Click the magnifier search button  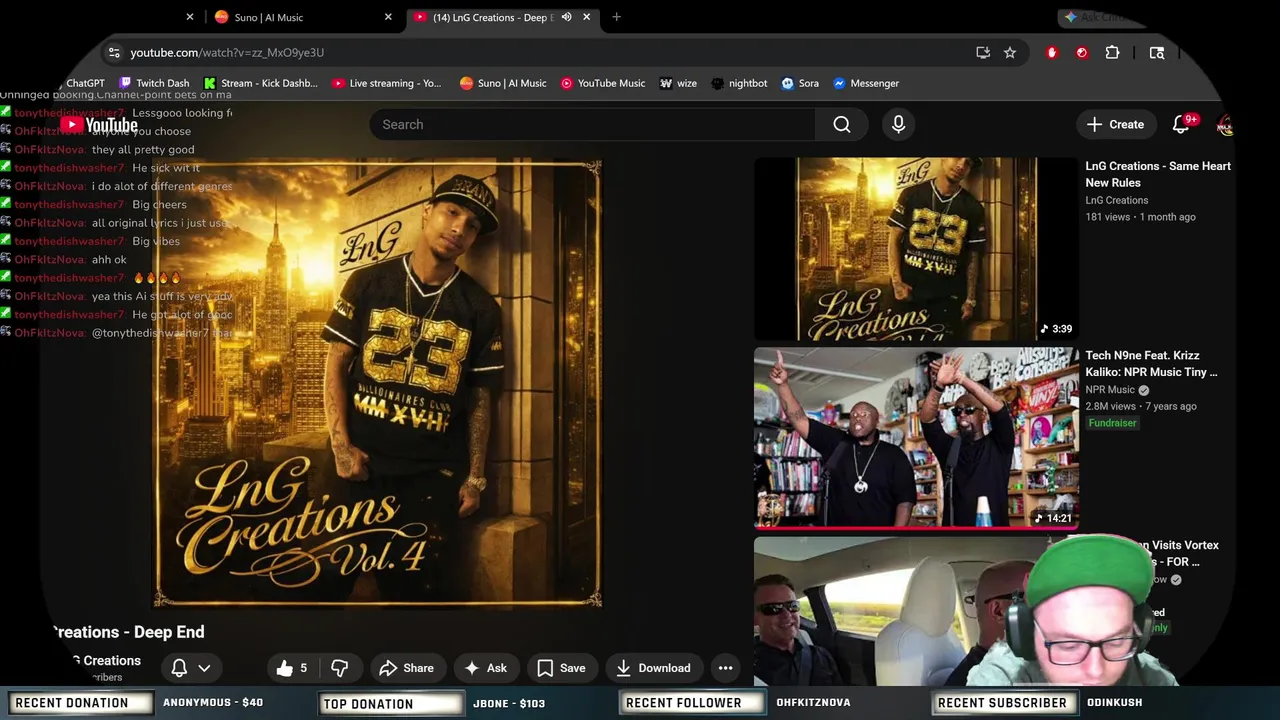pos(842,124)
